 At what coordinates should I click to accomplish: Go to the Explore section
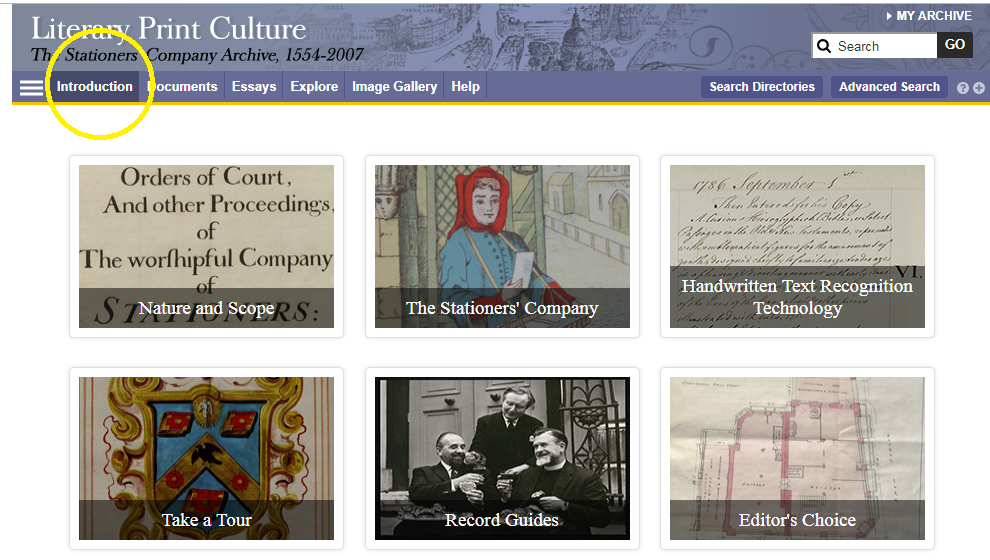(314, 86)
